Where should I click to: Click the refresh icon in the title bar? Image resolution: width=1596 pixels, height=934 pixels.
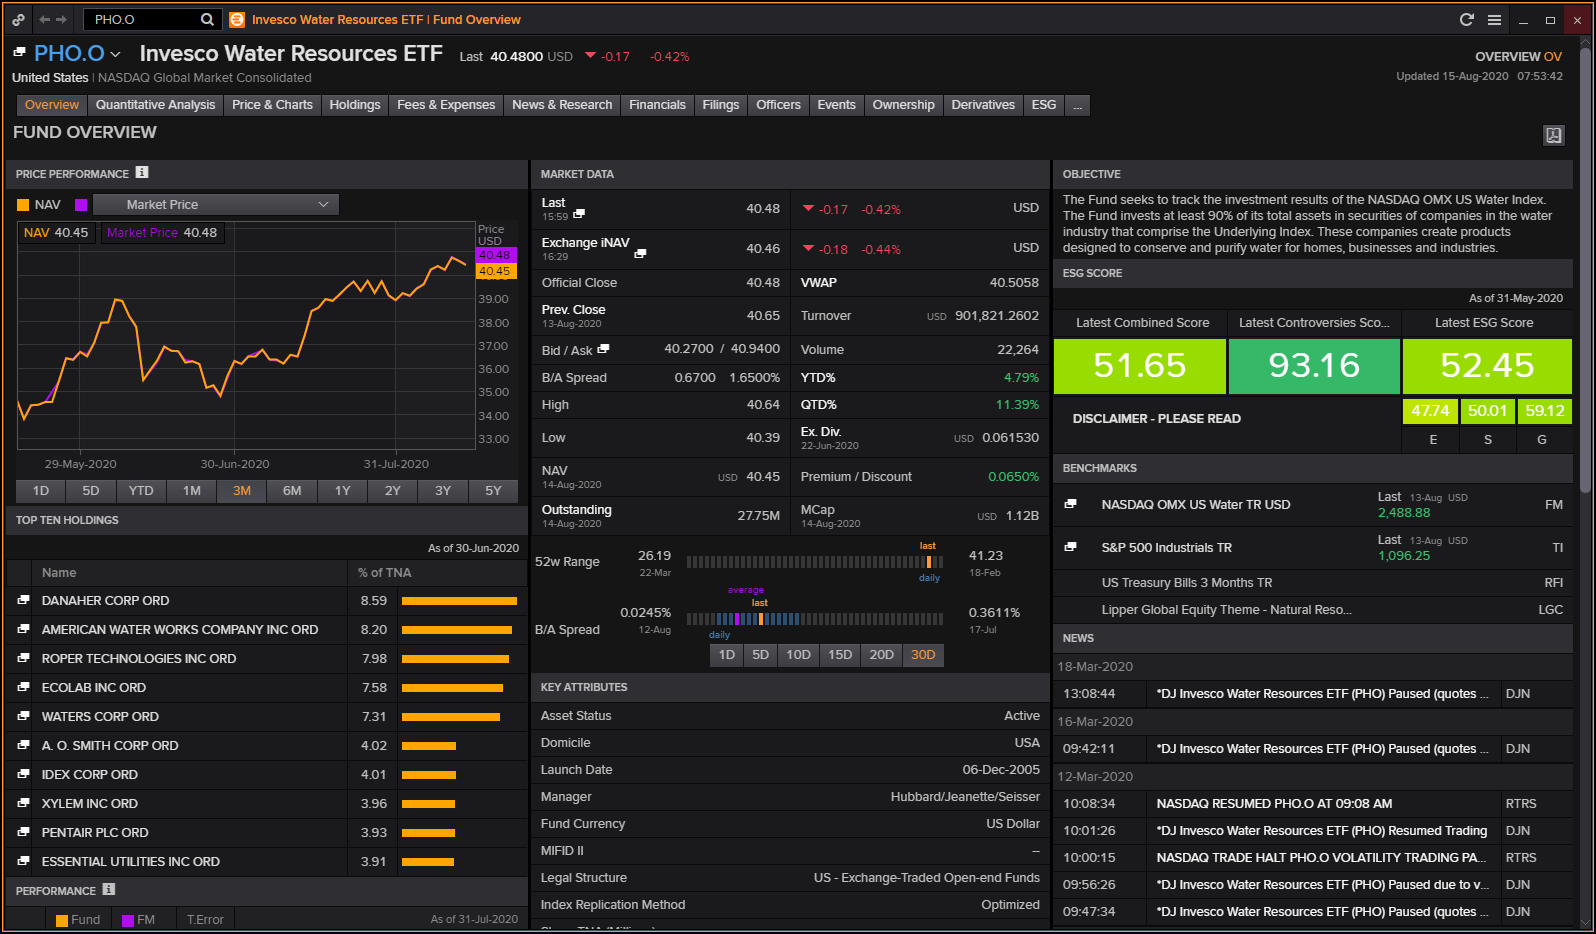point(1467,19)
